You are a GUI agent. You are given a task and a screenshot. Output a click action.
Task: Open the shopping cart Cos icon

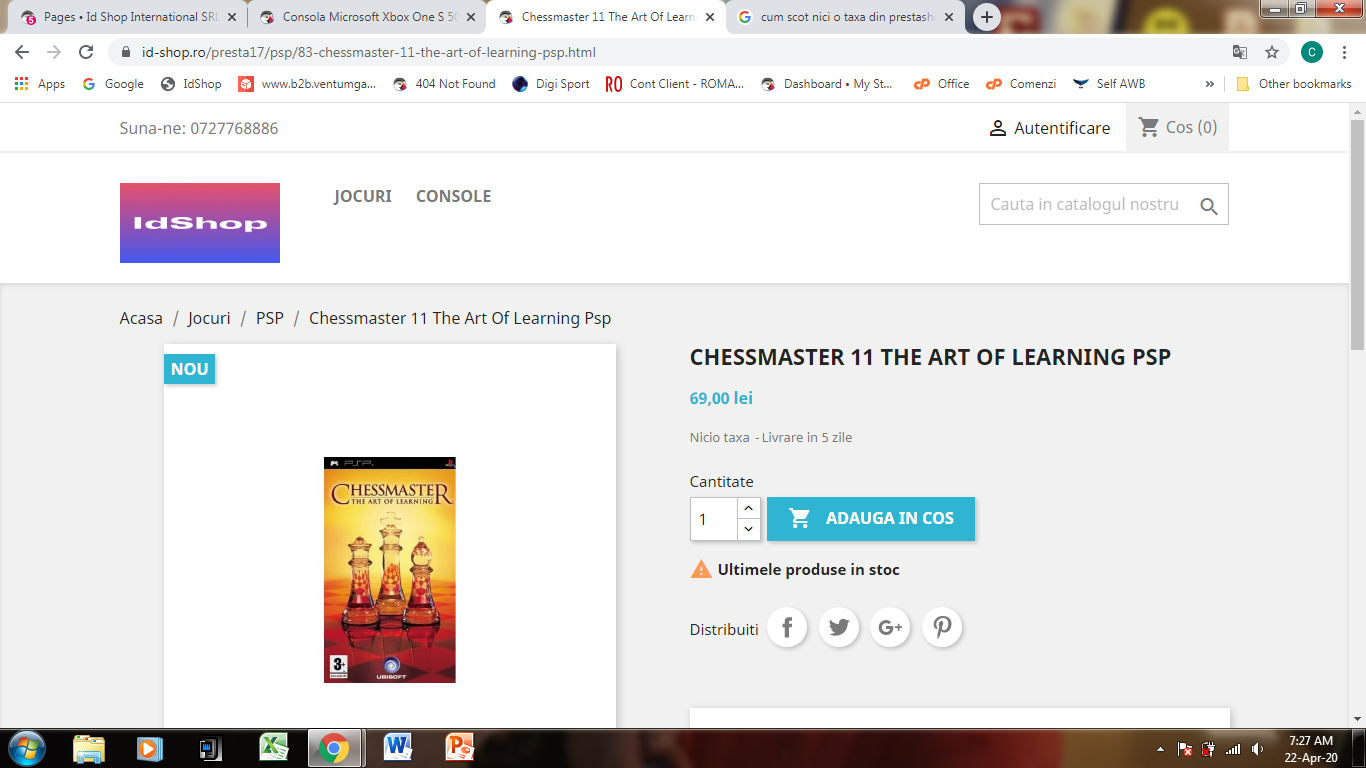click(1149, 127)
